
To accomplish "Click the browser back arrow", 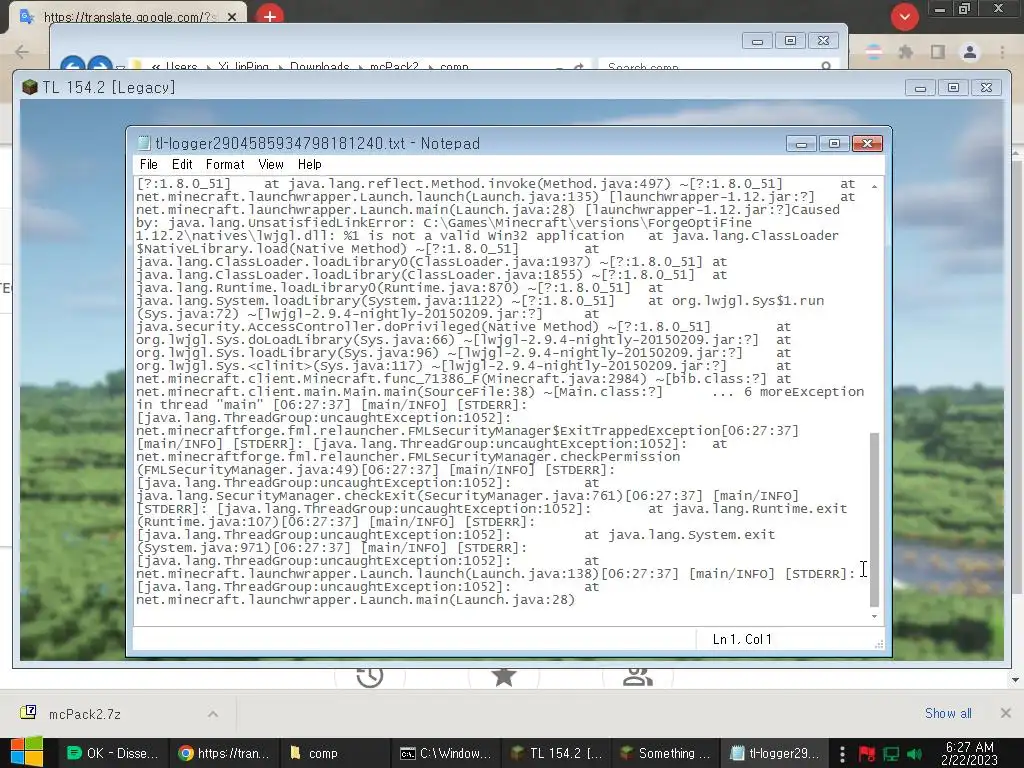I will coord(22,52).
